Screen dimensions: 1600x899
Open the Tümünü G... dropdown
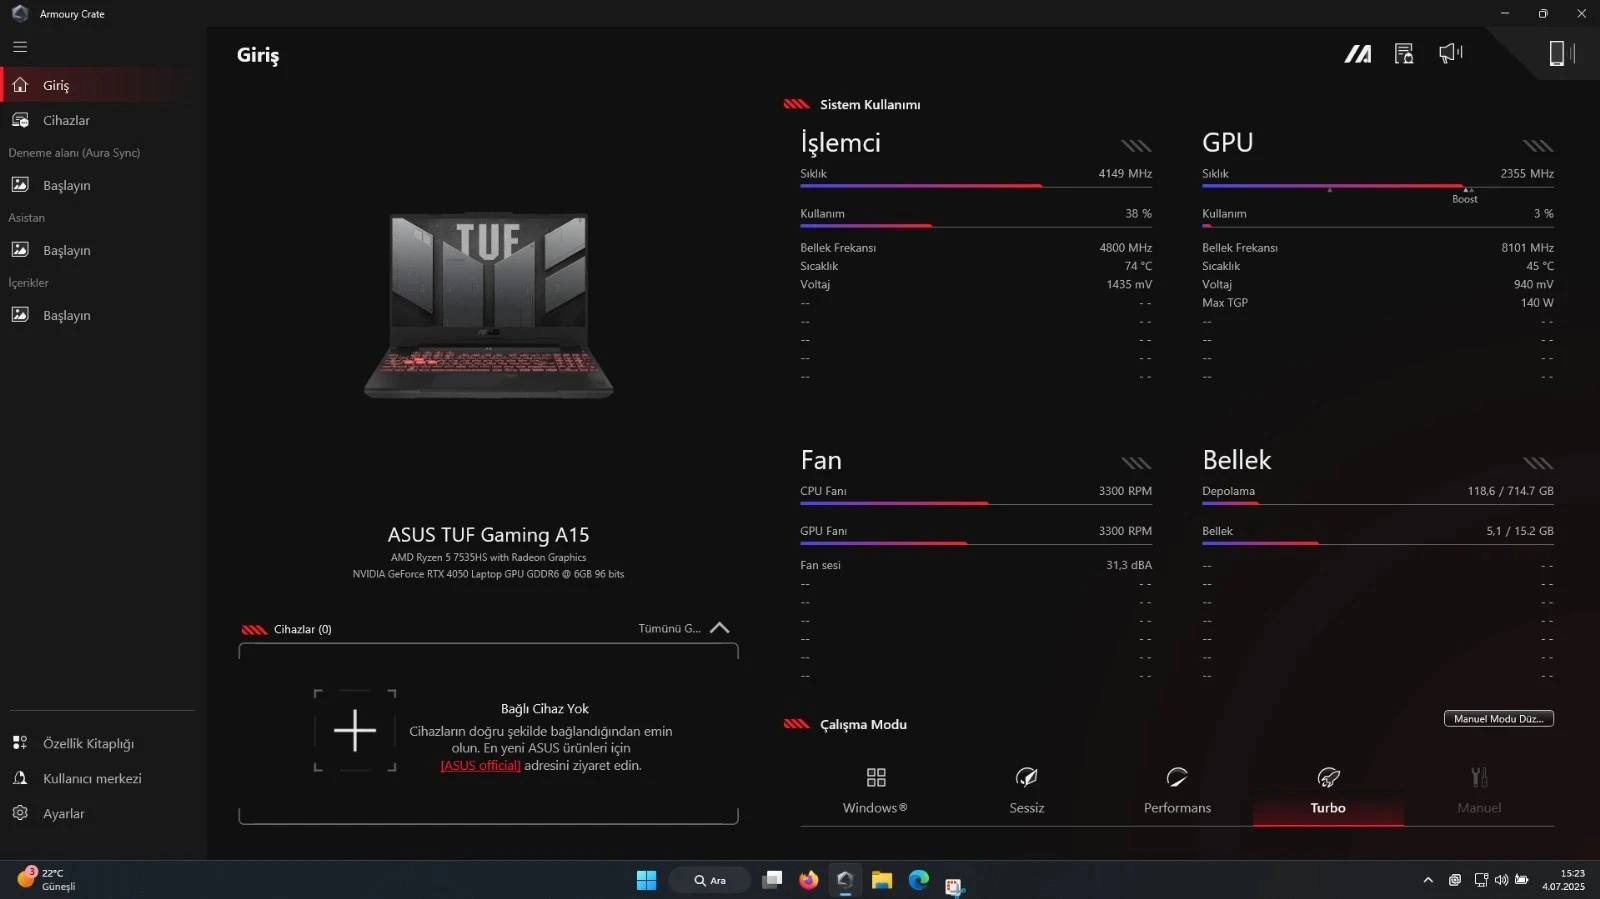pyautogui.click(x=669, y=628)
